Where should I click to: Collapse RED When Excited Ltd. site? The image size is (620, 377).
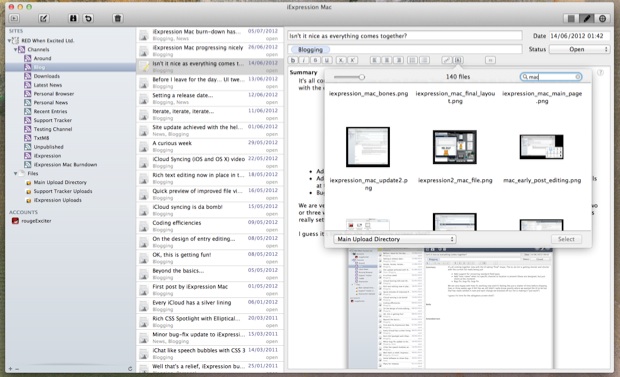(x=9, y=40)
